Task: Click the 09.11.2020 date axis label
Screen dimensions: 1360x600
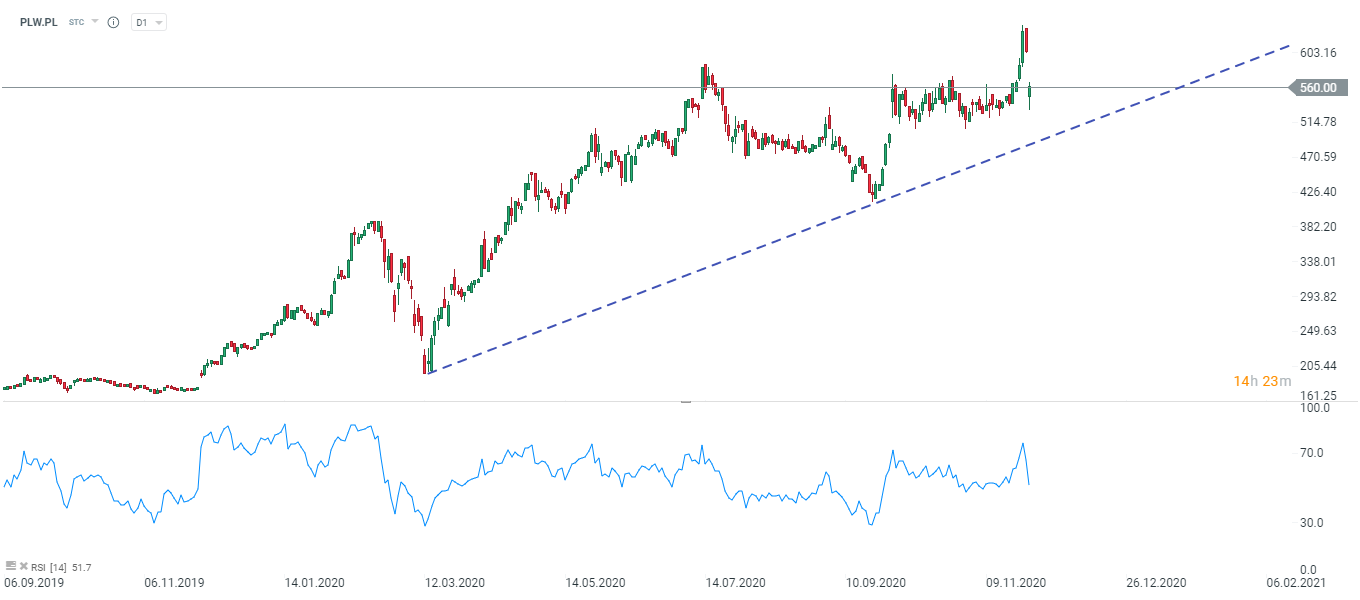Action: (1017, 582)
